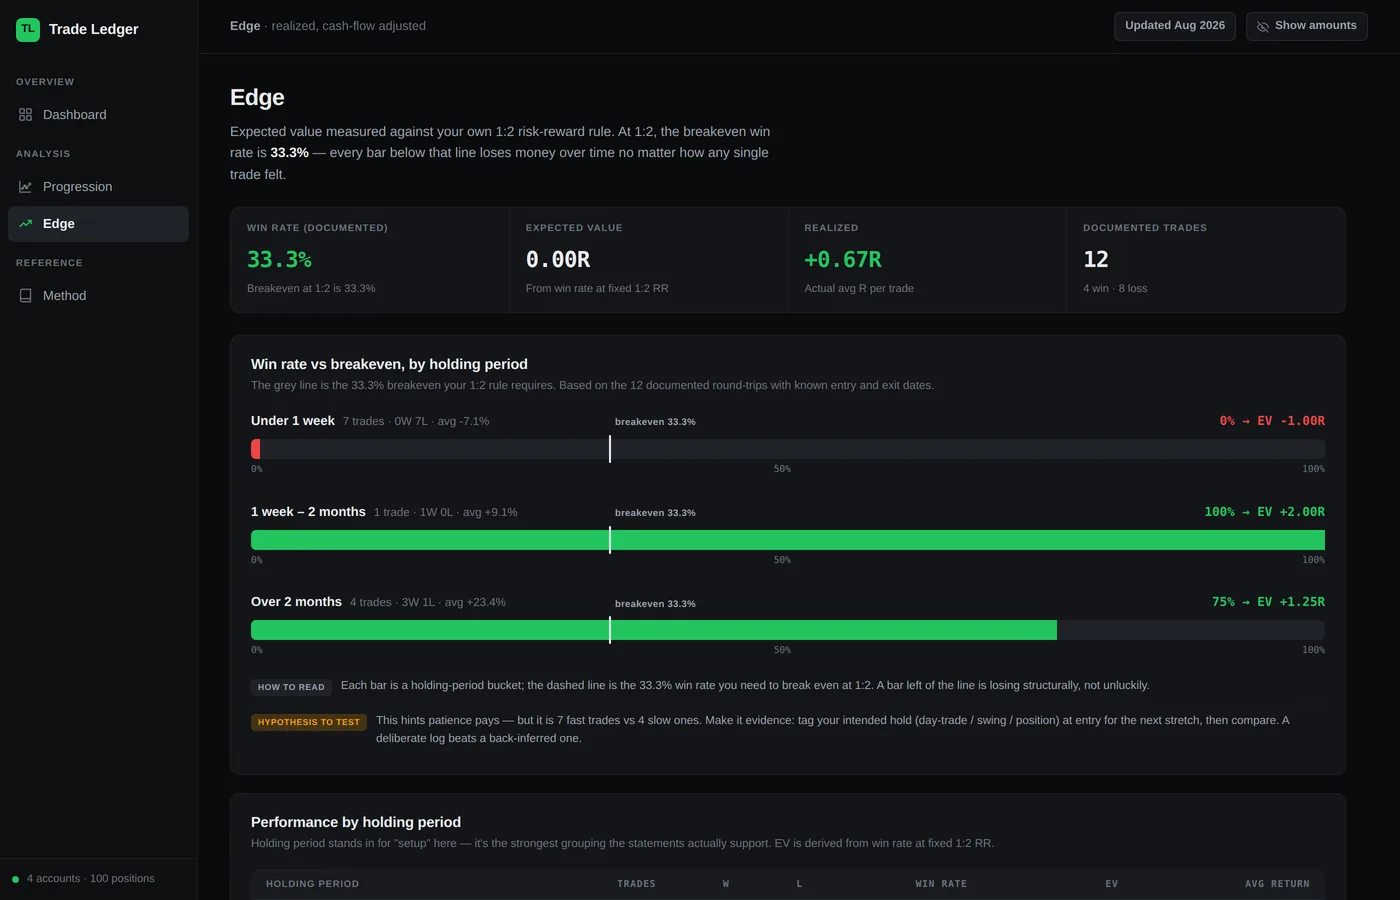Click the top bar 'Edge' breadcrumb
1400x900 pixels.
click(x=245, y=26)
